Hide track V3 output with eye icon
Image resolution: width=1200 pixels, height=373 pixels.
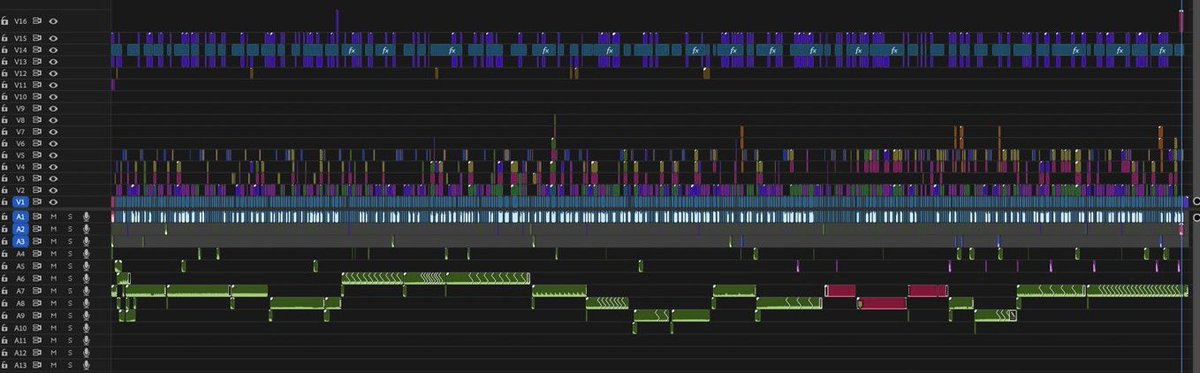[53, 178]
